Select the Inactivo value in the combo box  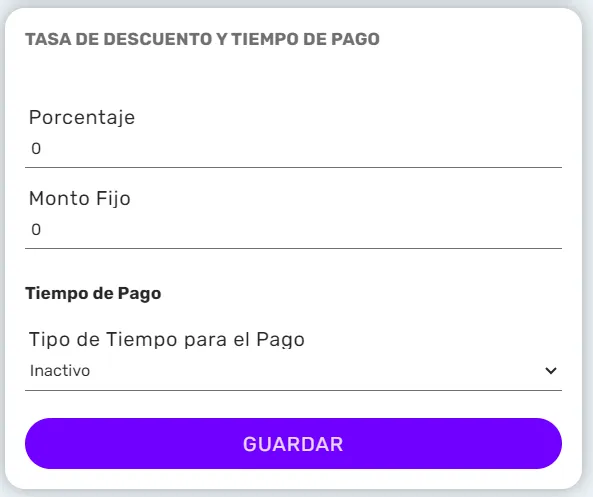pyautogui.click(x=60, y=371)
